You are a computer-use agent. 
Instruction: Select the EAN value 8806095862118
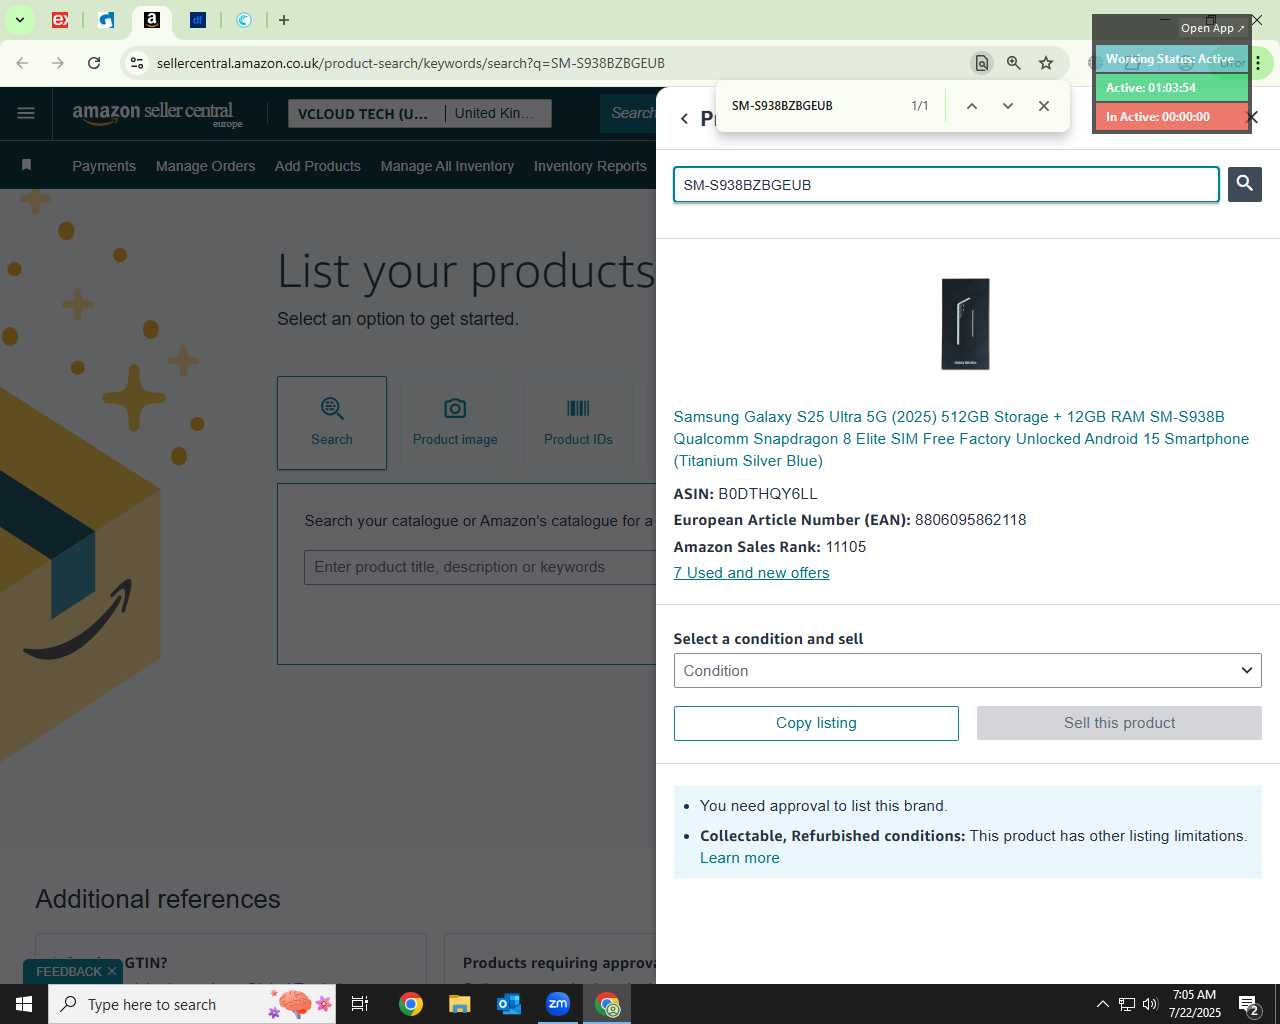(x=970, y=520)
